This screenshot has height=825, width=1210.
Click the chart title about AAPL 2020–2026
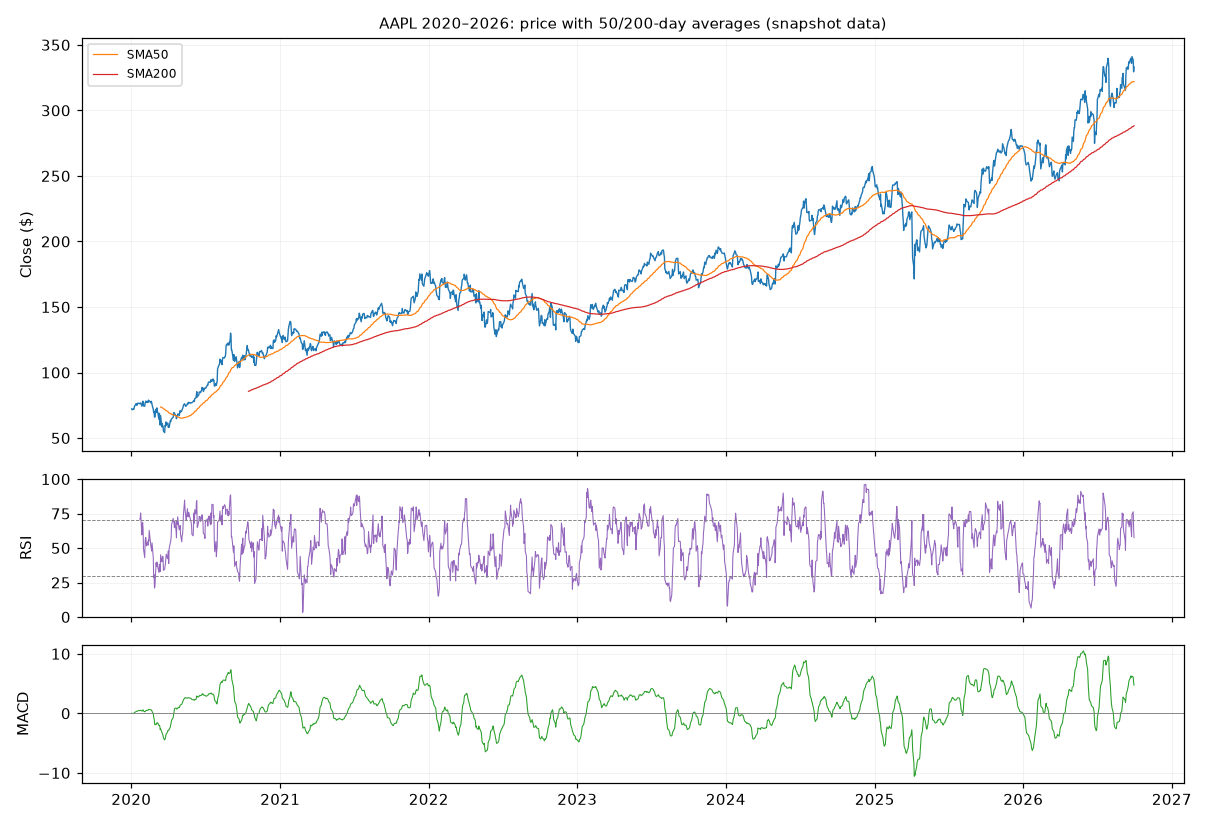point(632,23)
